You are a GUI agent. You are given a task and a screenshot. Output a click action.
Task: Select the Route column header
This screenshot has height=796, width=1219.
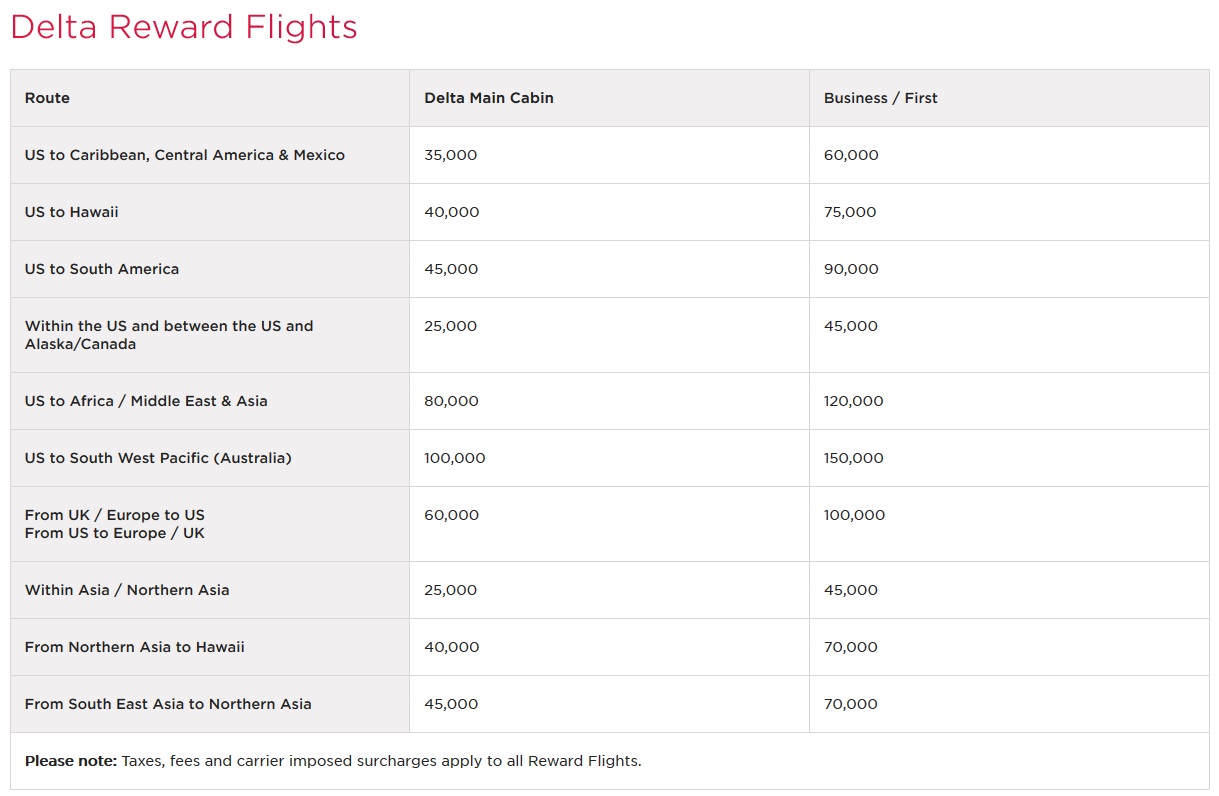(x=47, y=98)
